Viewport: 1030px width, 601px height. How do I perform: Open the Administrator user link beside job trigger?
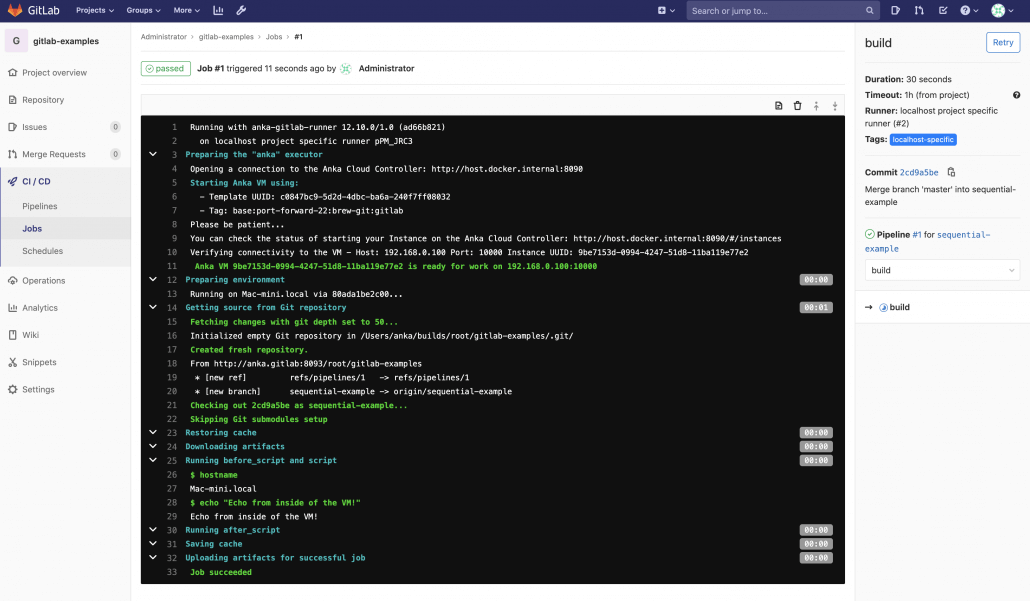[x=386, y=68]
